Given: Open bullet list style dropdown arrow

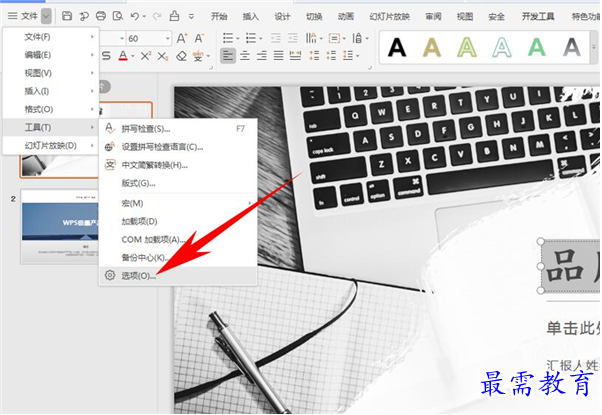Looking at the screenshot, I should (x=237, y=38).
